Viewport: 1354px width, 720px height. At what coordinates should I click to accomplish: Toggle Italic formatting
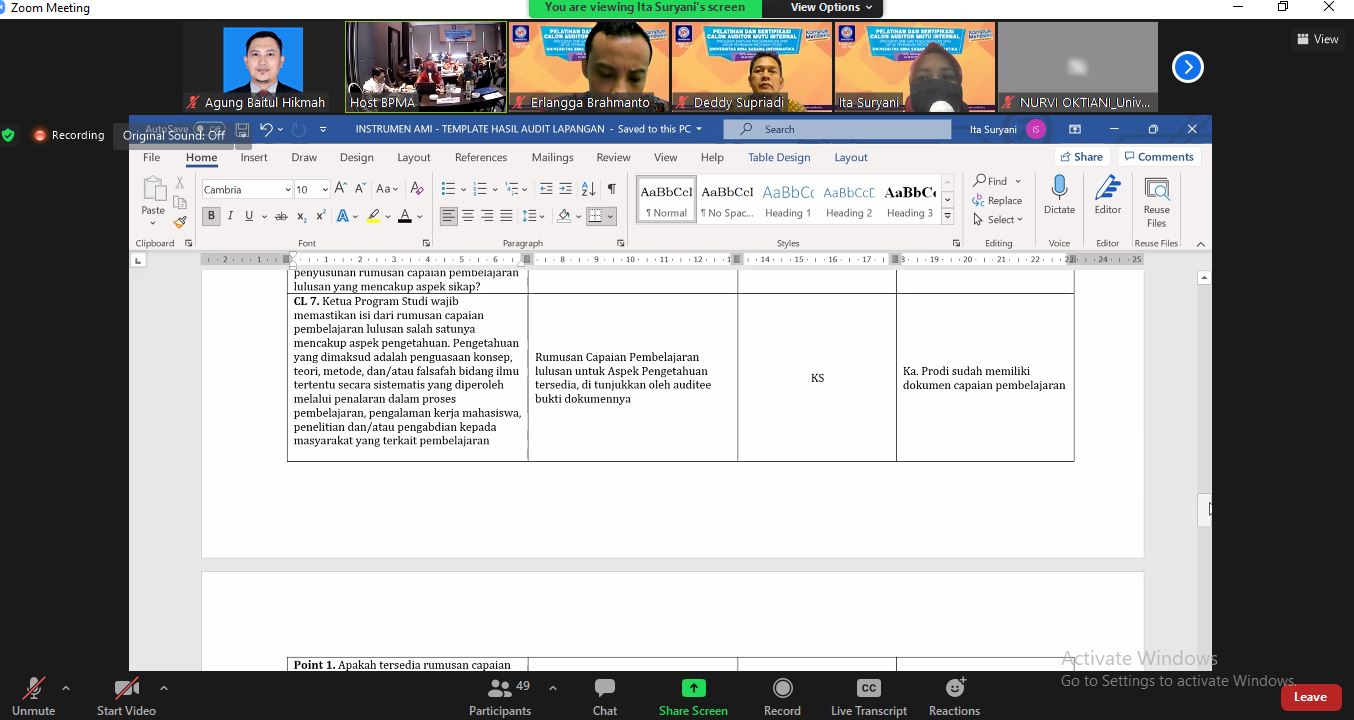coord(230,216)
